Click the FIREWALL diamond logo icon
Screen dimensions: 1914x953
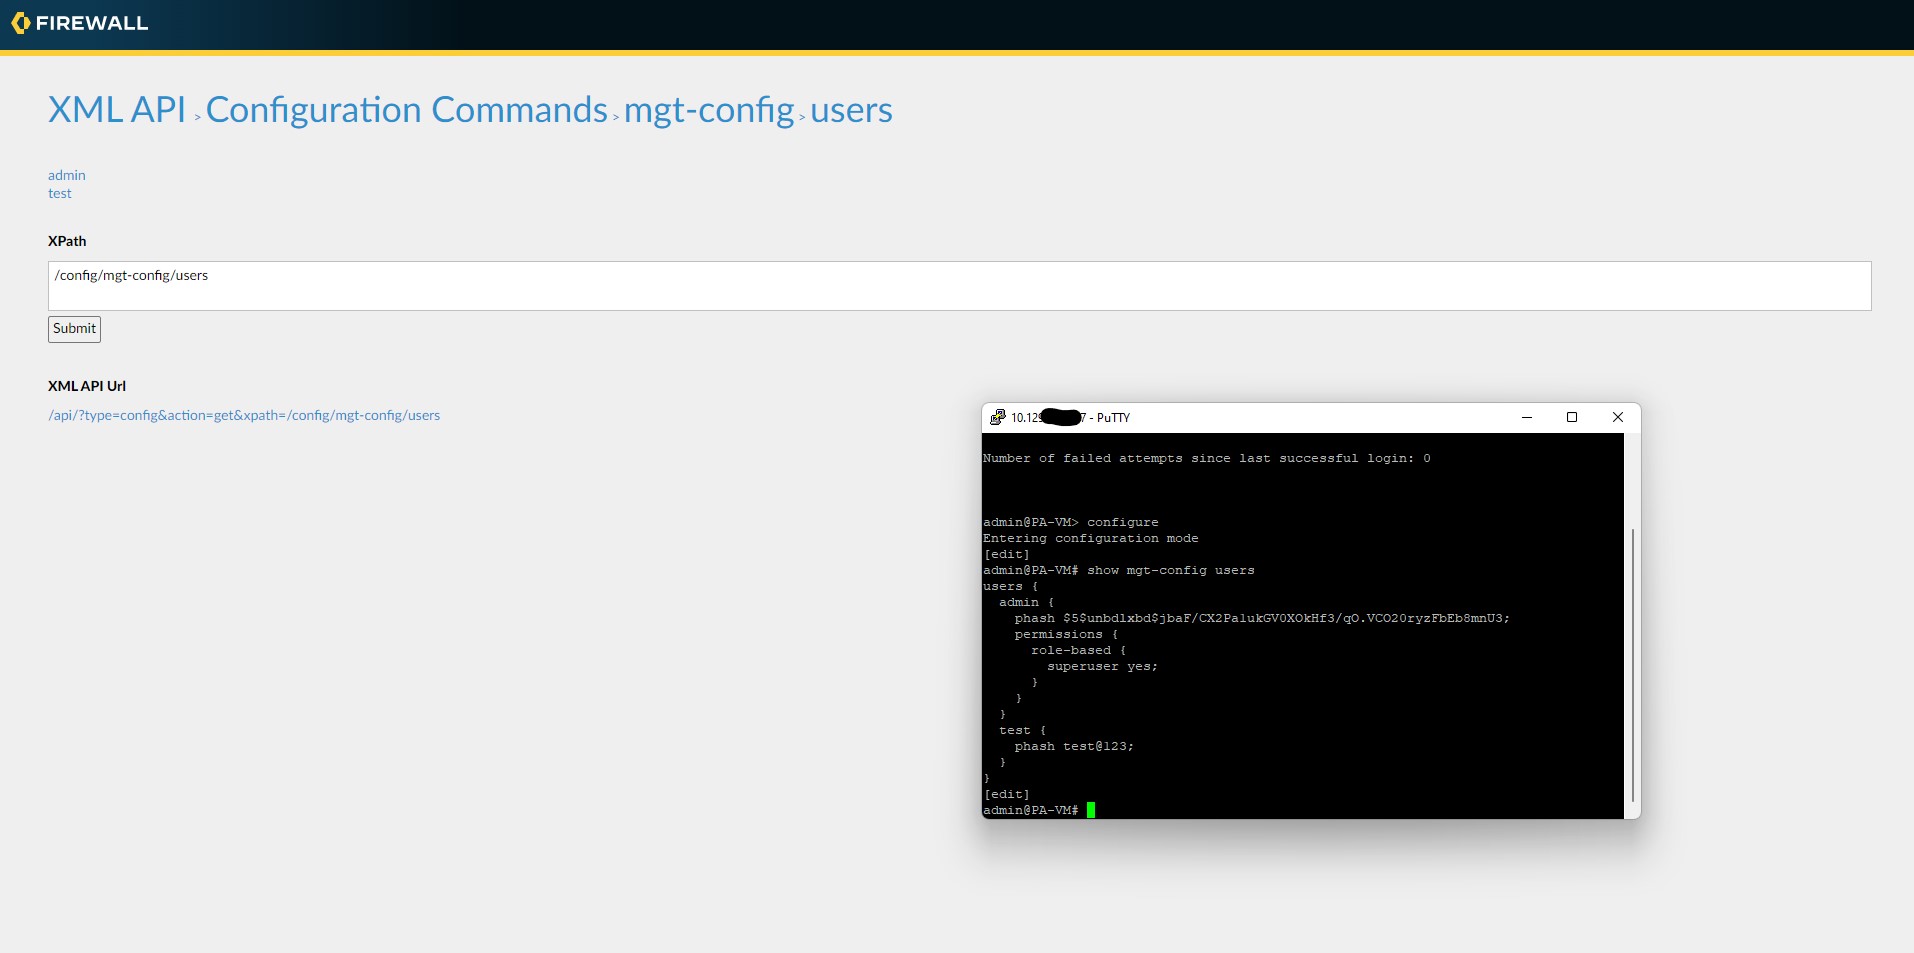click(20, 23)
